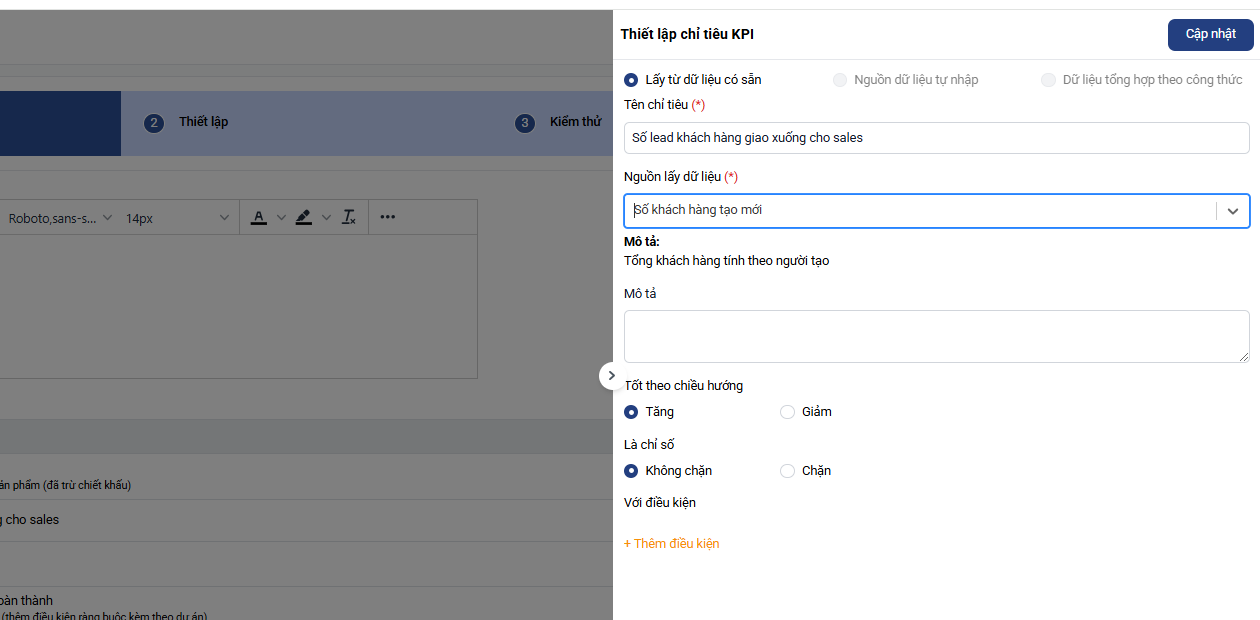Click the step 2 number circle
Viewport: 1260px width, 620px height.
click(x=153, y=123)
